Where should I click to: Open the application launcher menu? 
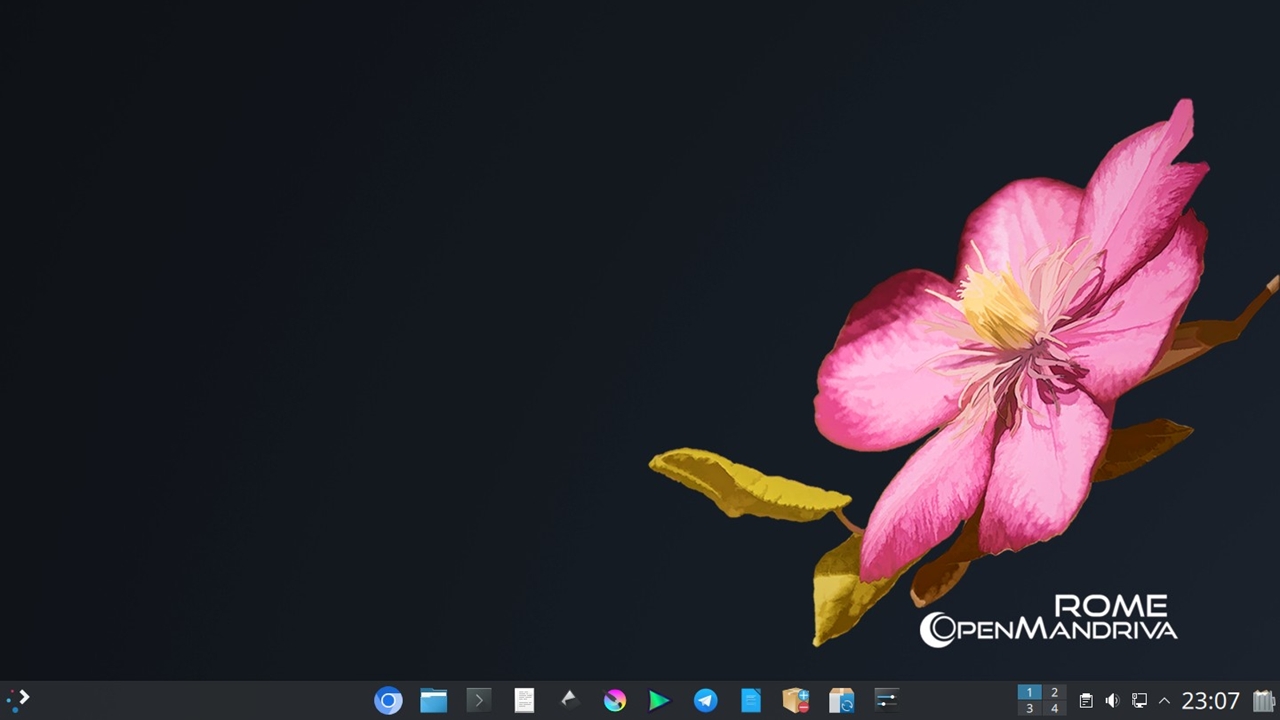(x=18, y=700)
